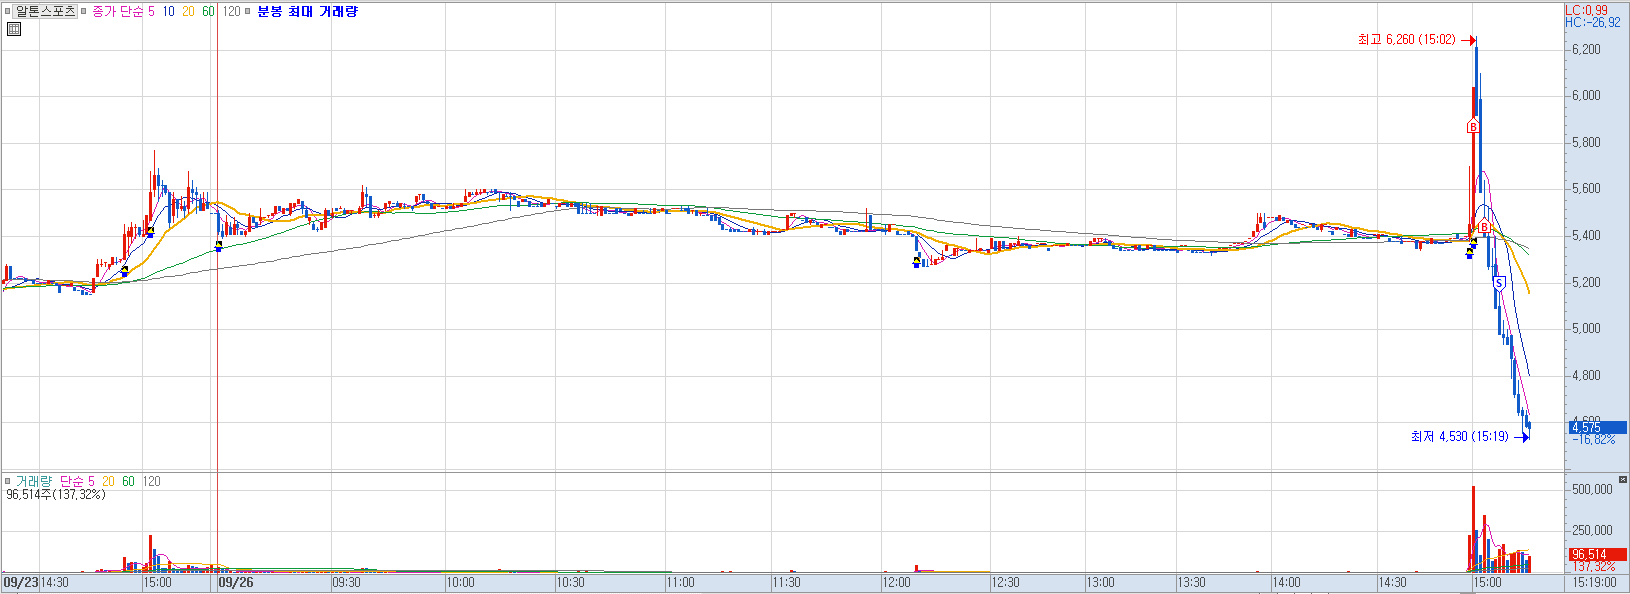Screen dimensions: 1630x594
Task: Select the 종가 단순 moving average label
Action: coord(117,12)
